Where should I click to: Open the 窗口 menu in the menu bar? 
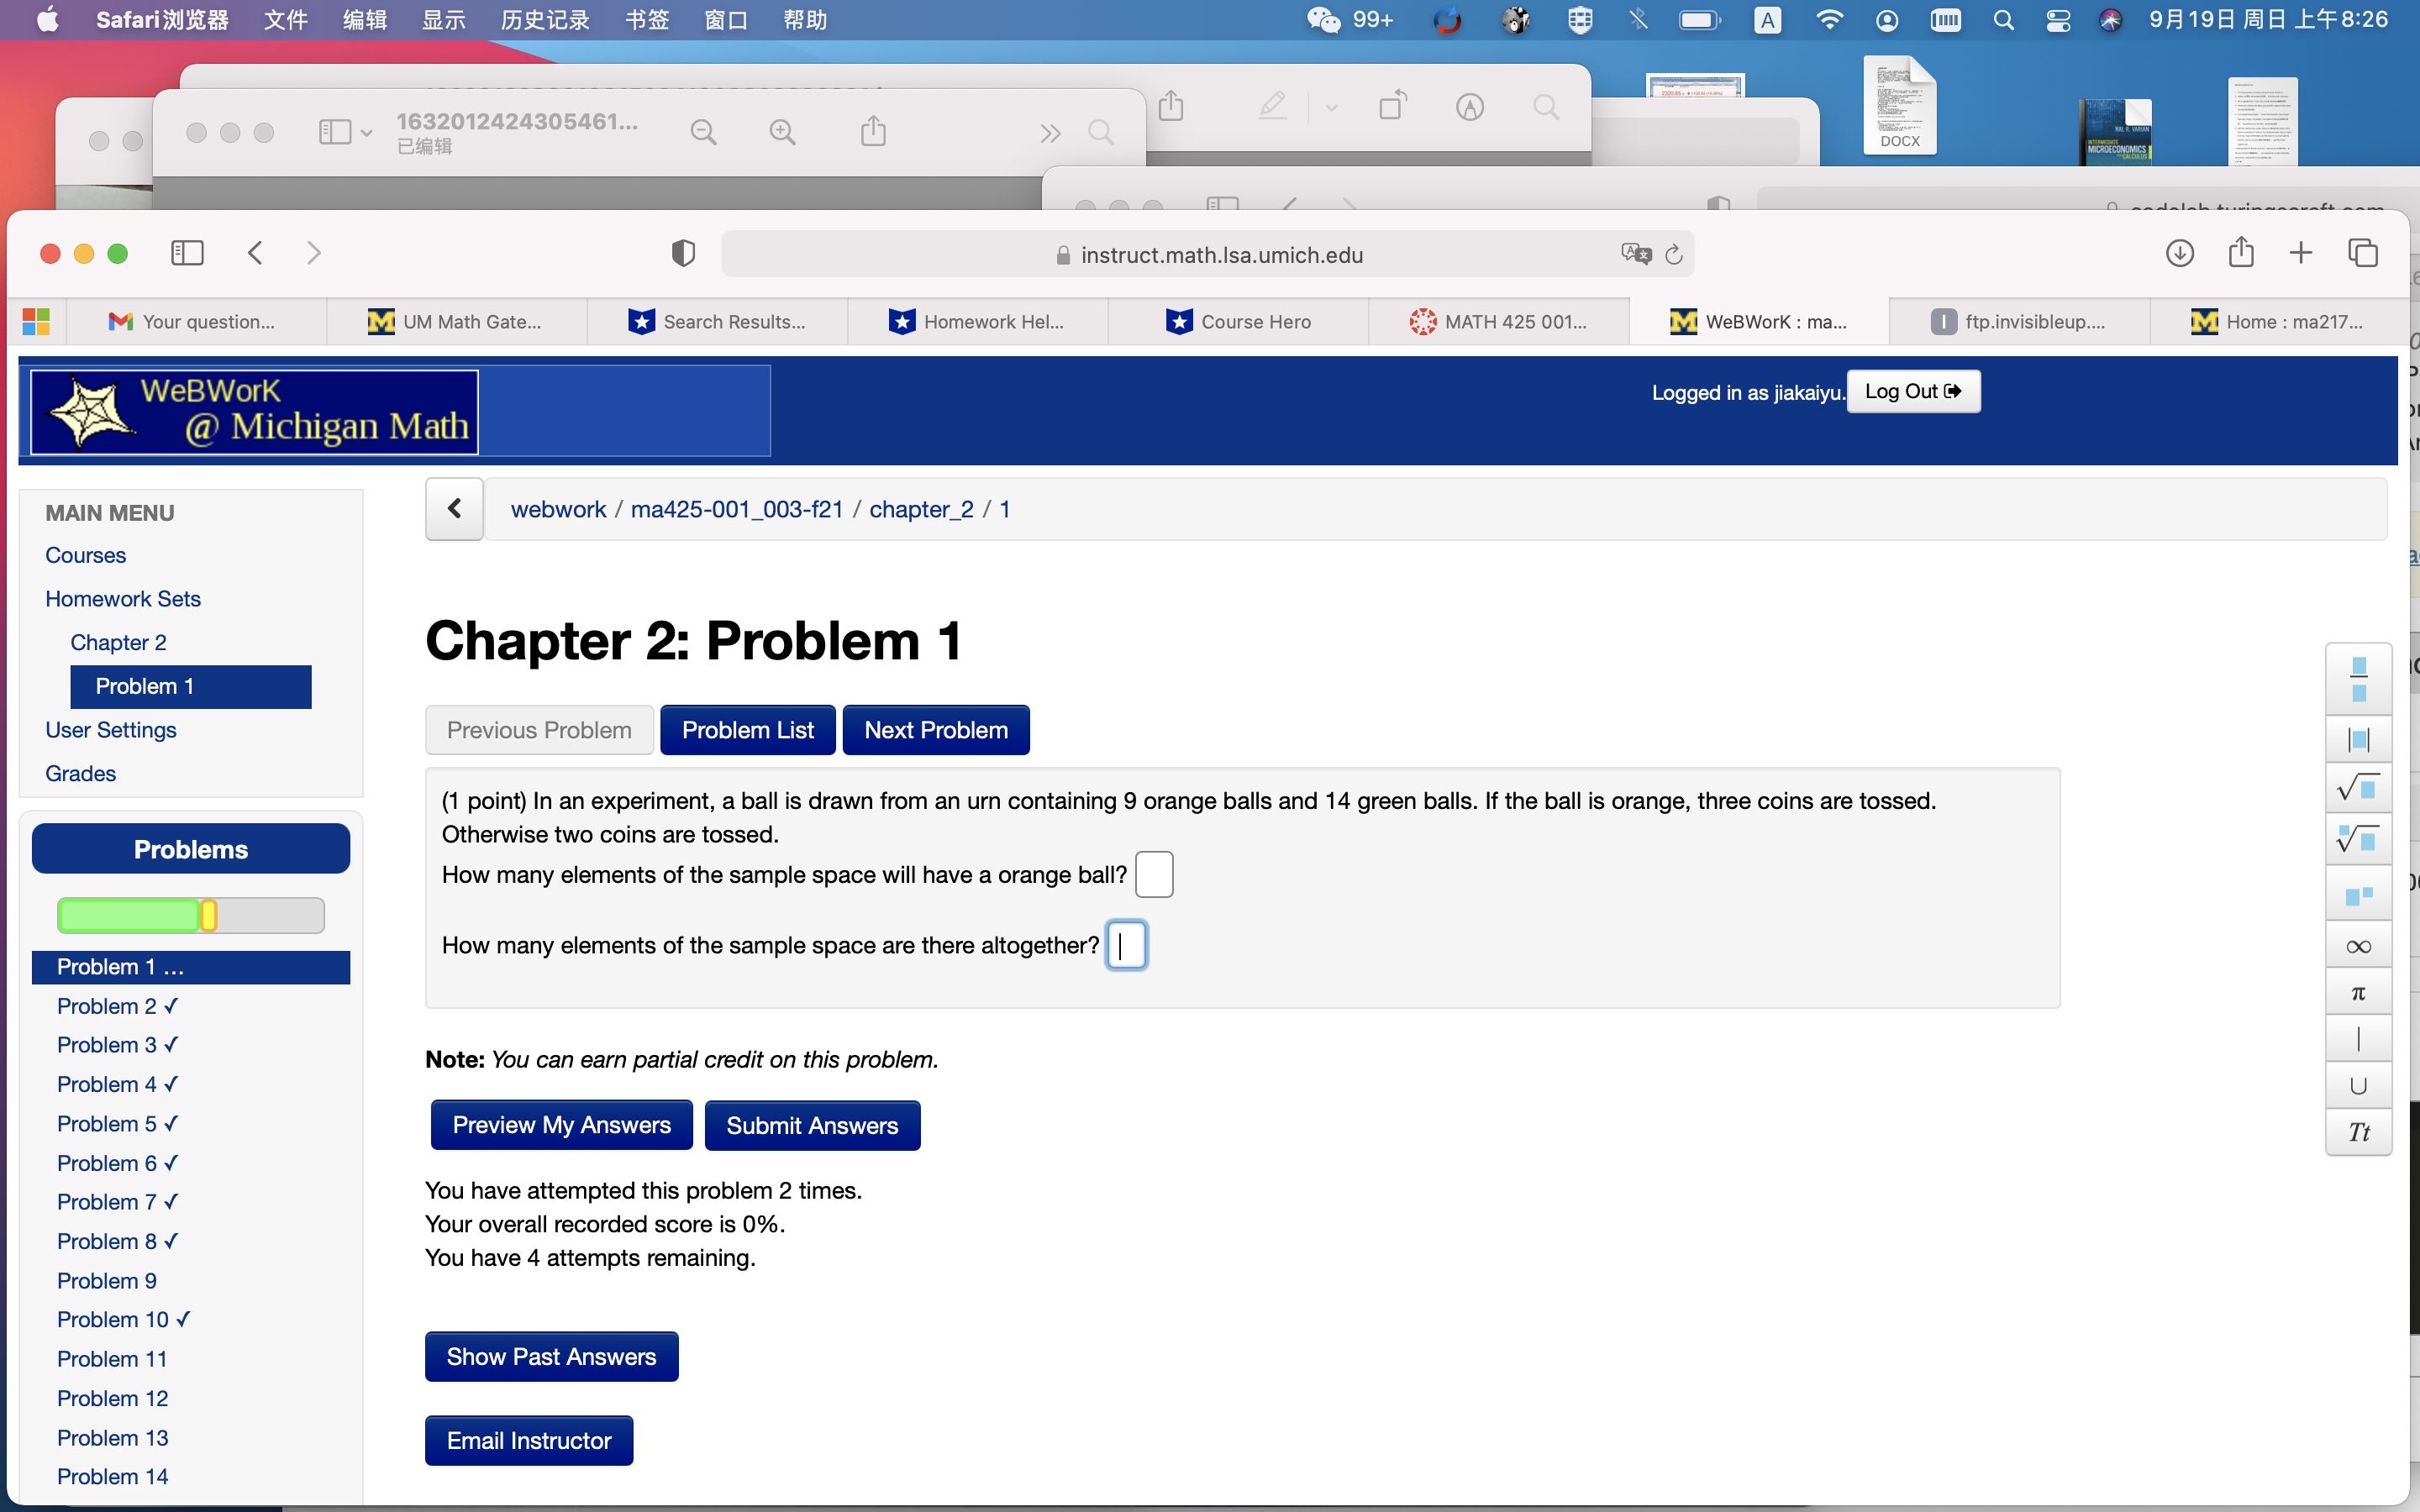[725, 19]
